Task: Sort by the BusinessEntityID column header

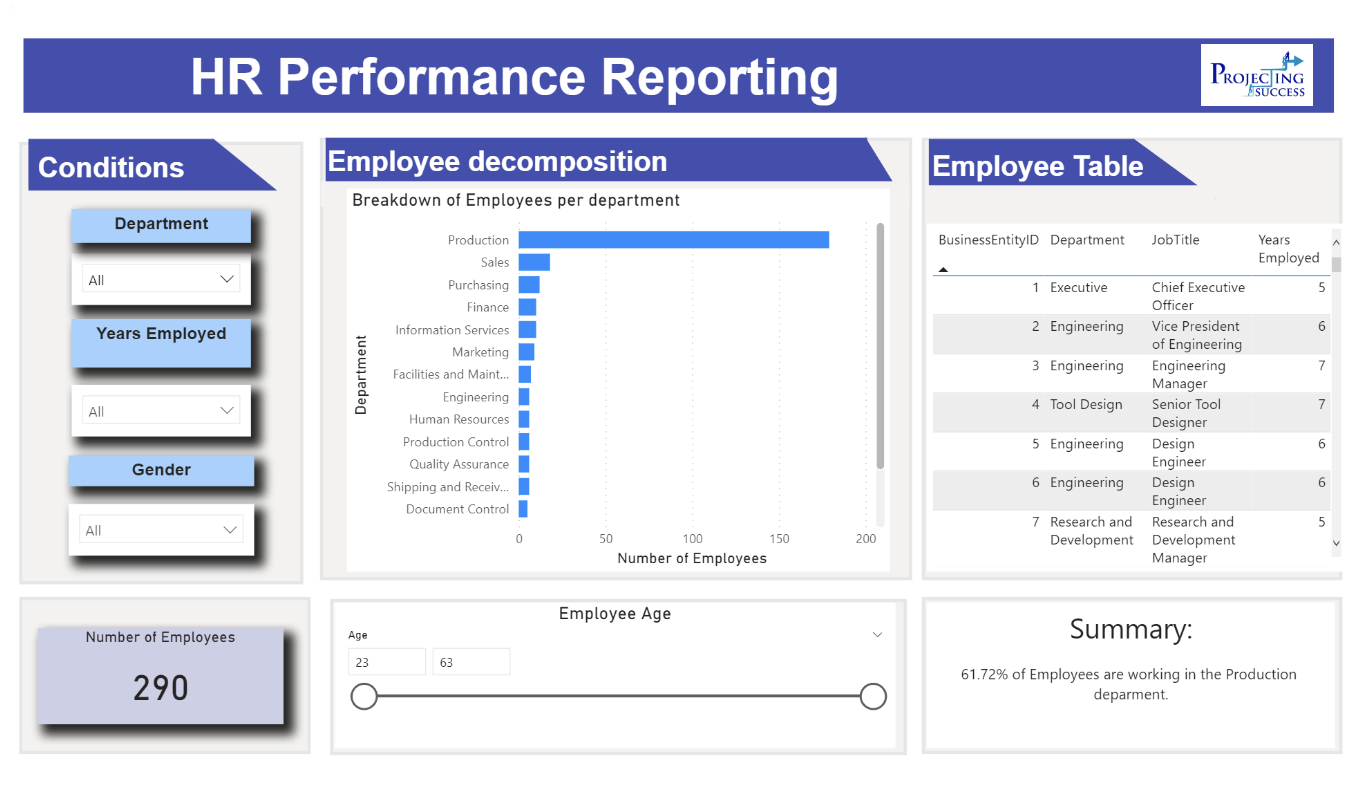Action: pyautogui.click(x=988, y=240)
